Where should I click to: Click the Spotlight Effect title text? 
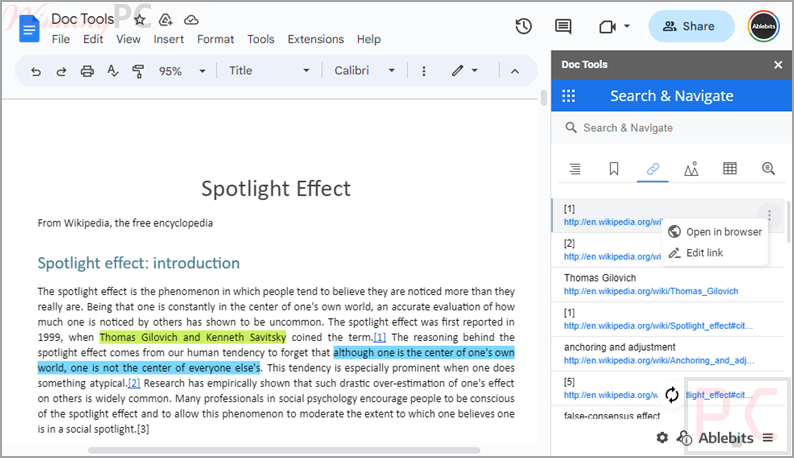tap(276, 188)
